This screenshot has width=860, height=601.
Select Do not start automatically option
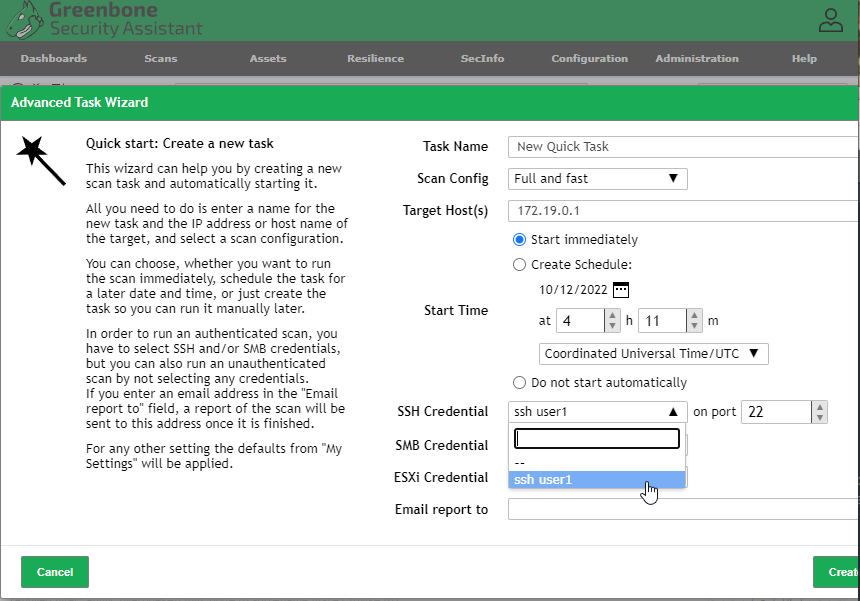519,383
